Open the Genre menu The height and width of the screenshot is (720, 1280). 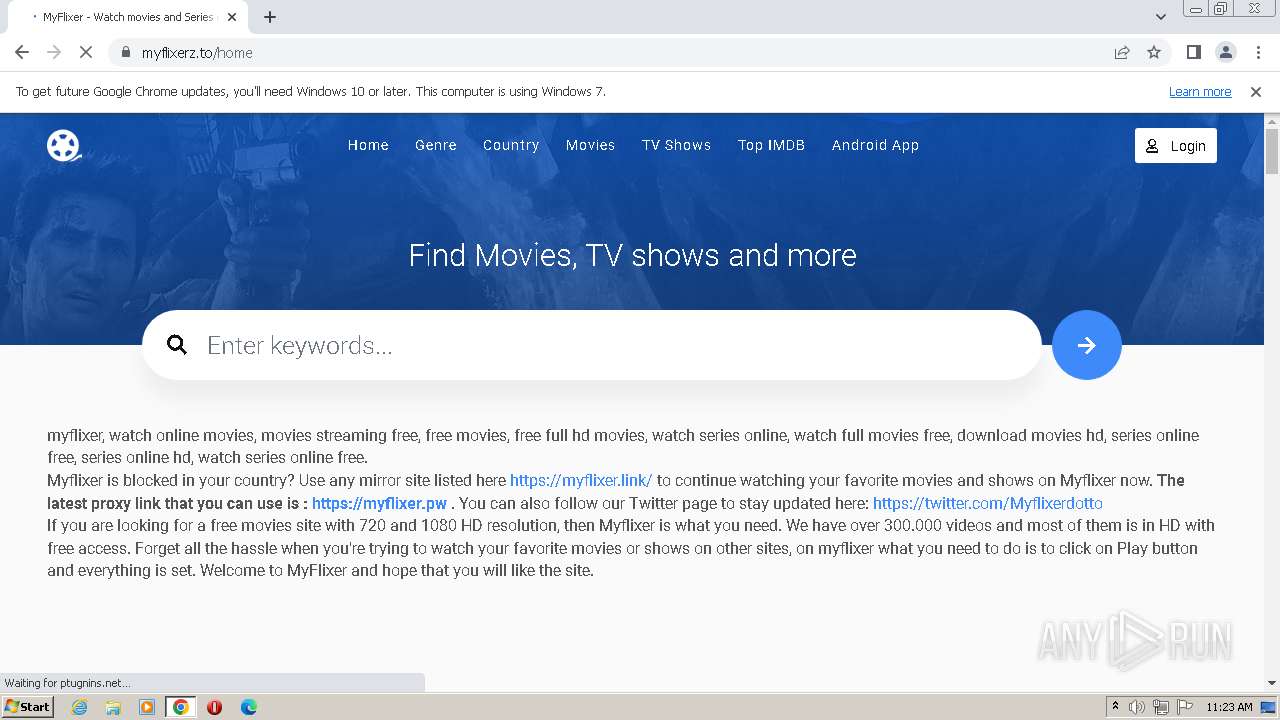coord(436,145)
